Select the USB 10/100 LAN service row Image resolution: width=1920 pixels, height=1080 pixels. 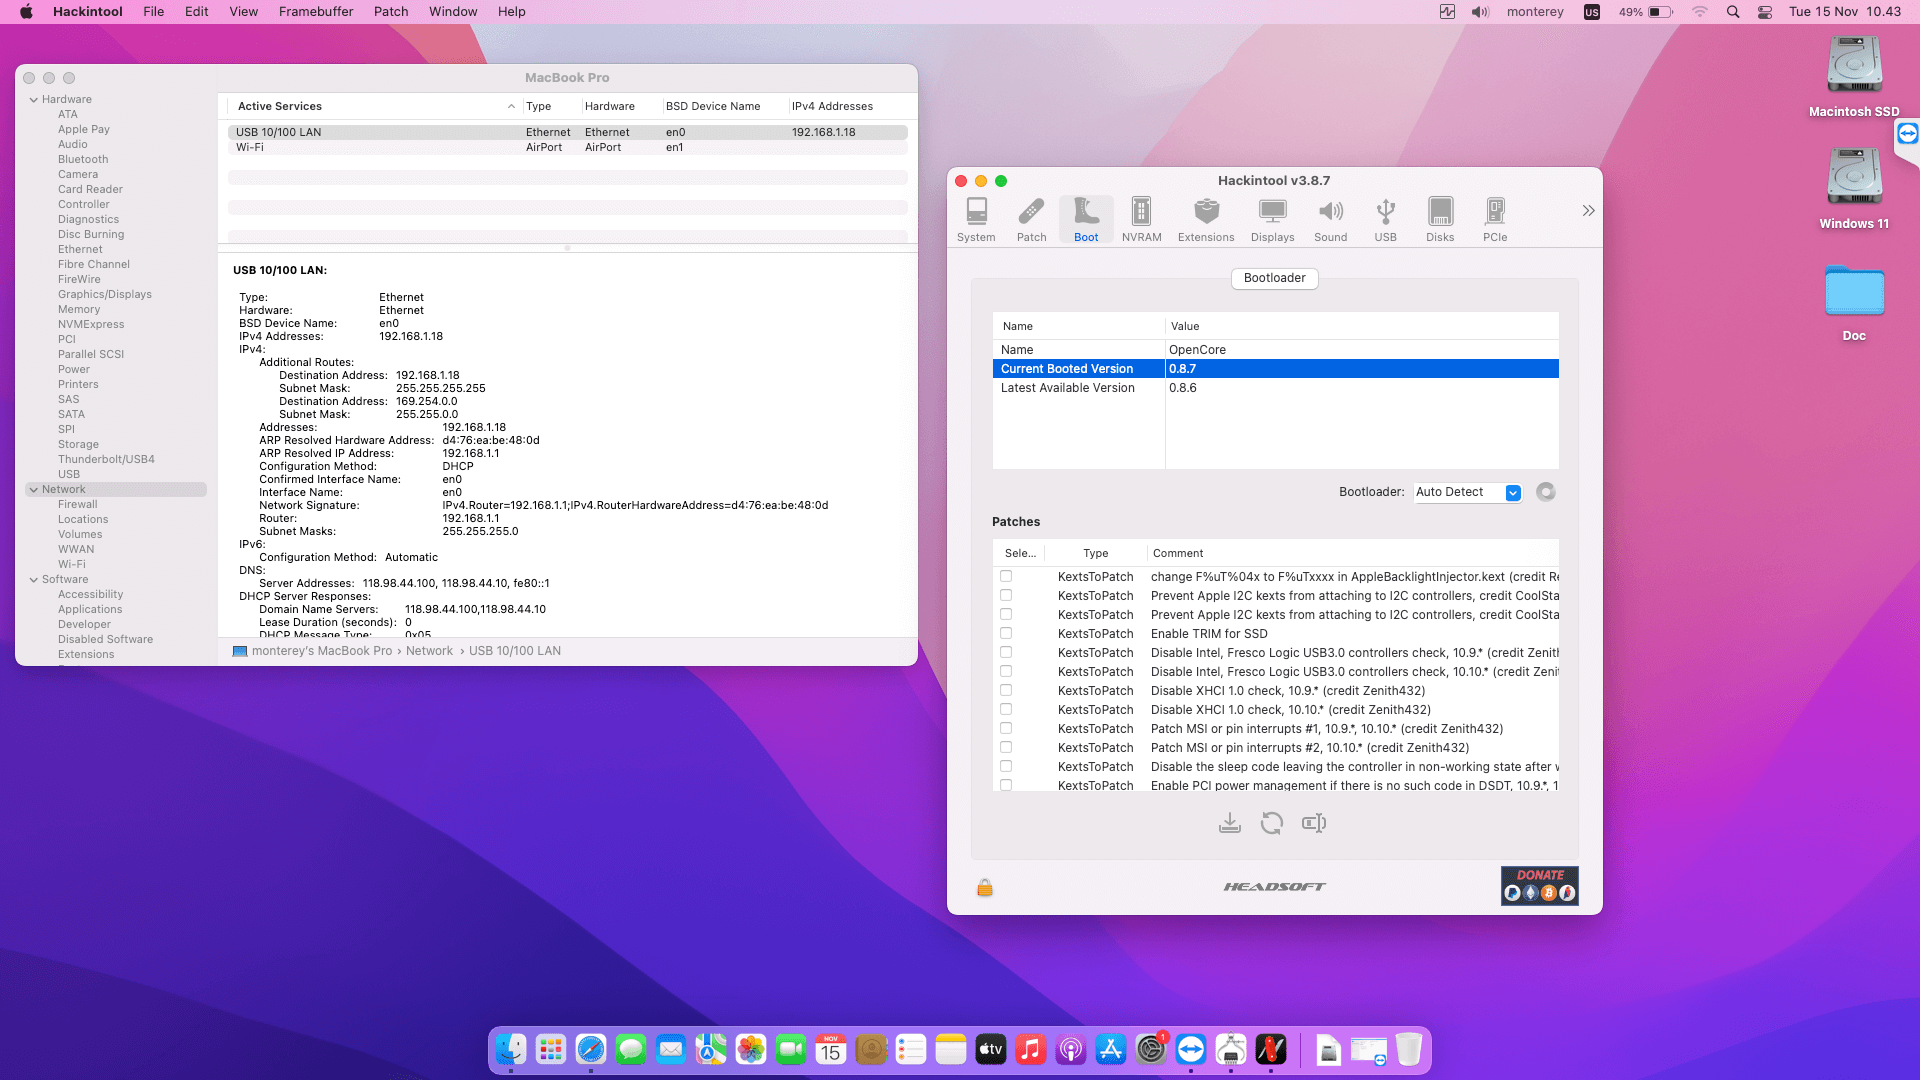coord(568,132)
